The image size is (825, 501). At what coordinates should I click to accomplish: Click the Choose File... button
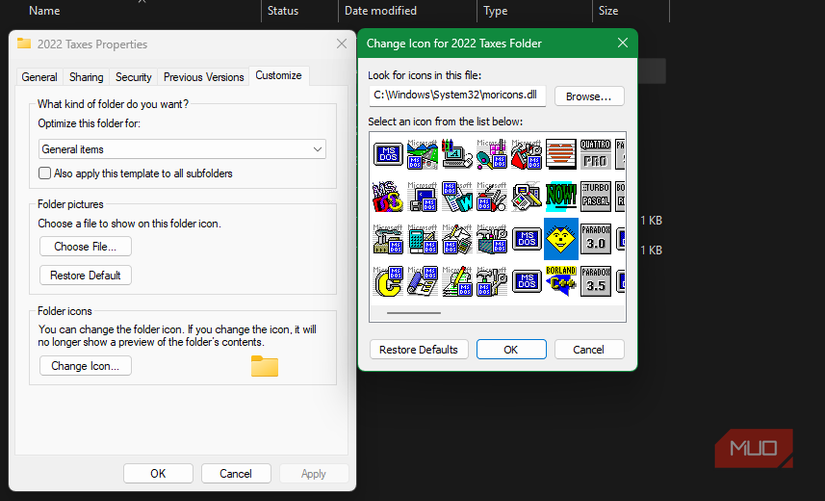(85, 246)
